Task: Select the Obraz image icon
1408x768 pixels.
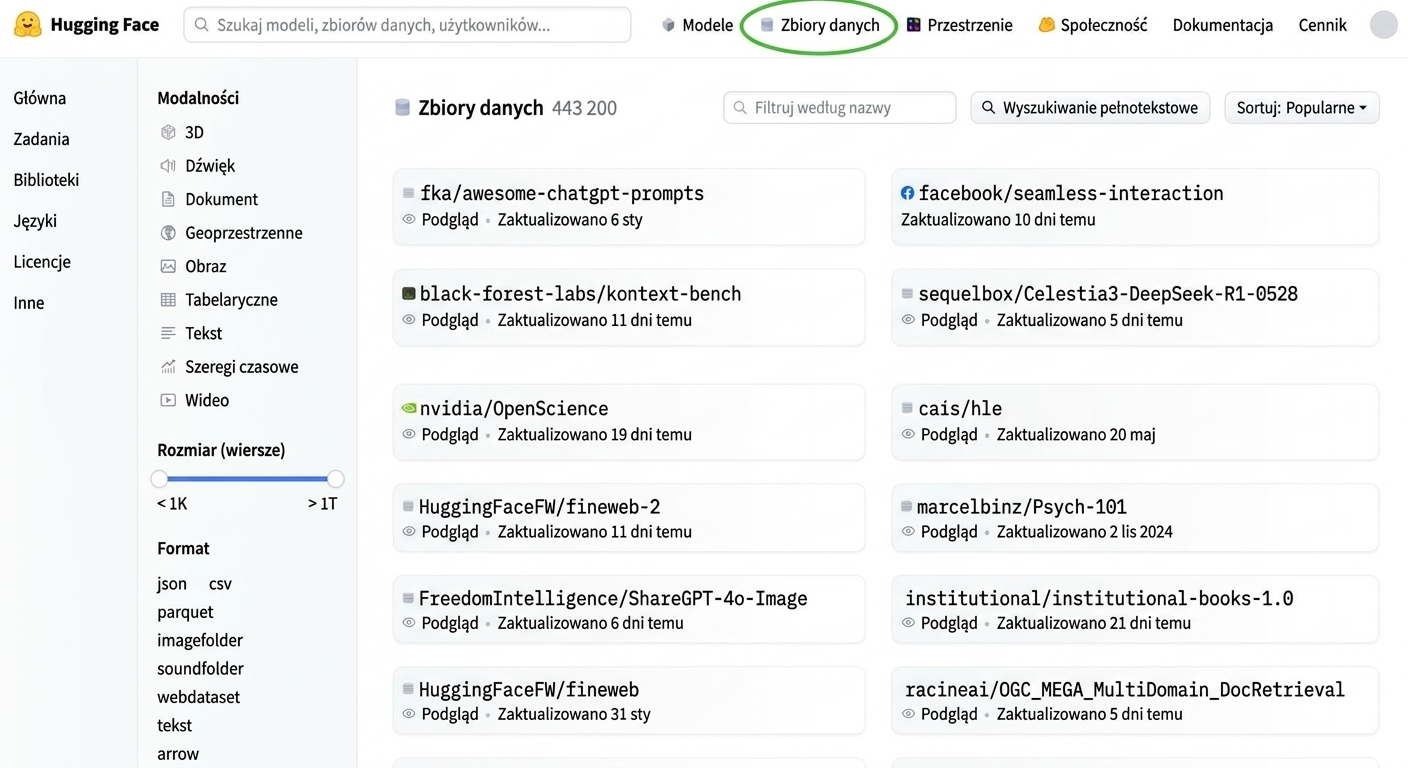Action: (168, 266)
